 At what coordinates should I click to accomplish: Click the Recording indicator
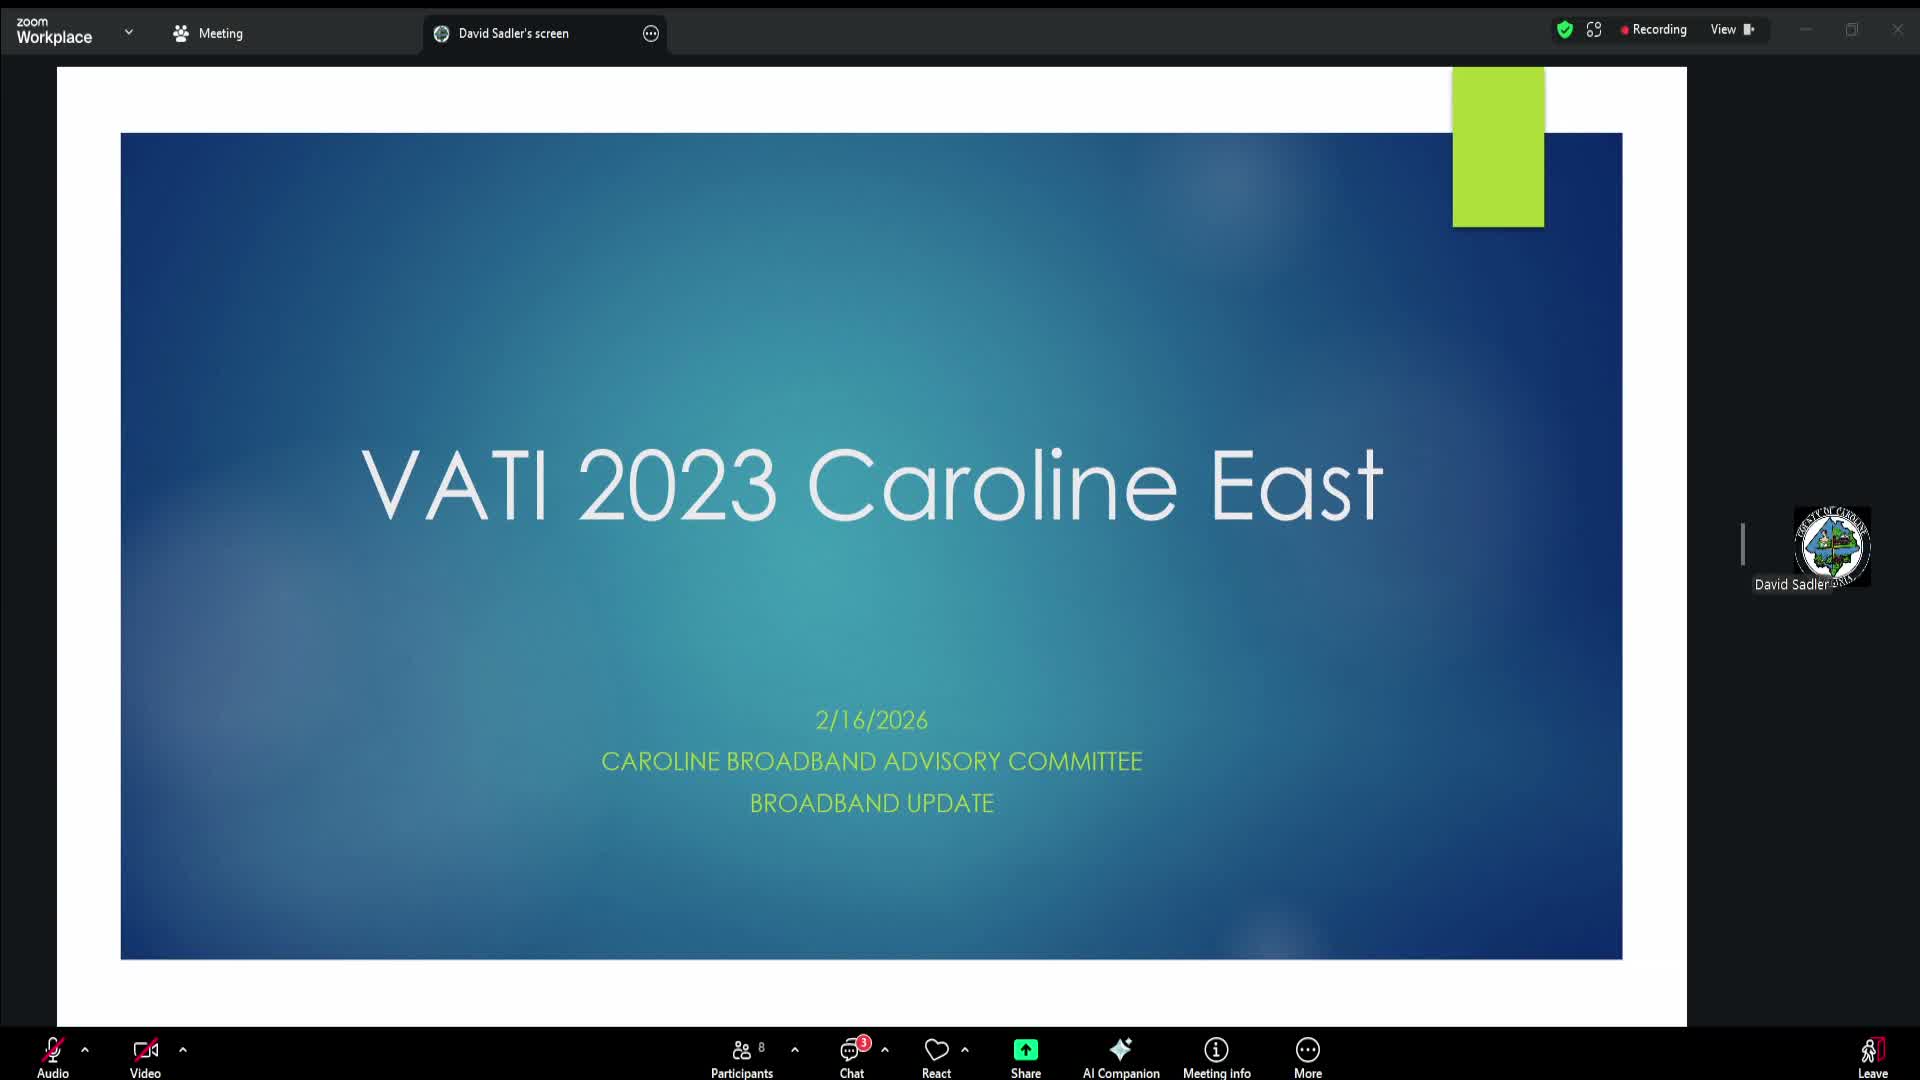[1654, 30]
